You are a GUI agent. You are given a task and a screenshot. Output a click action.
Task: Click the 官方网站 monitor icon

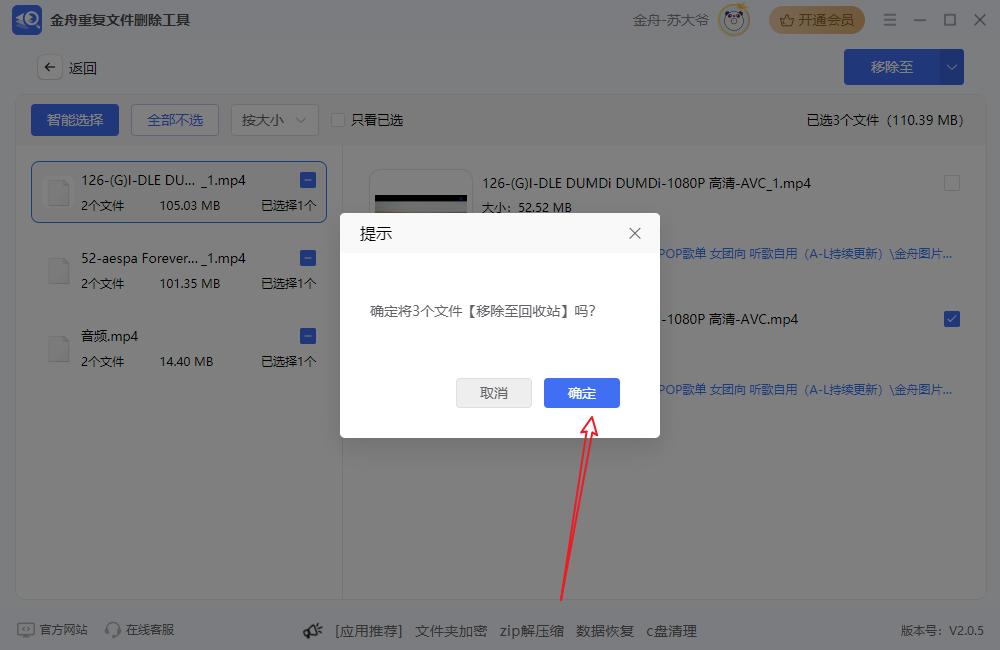(26, 630)
